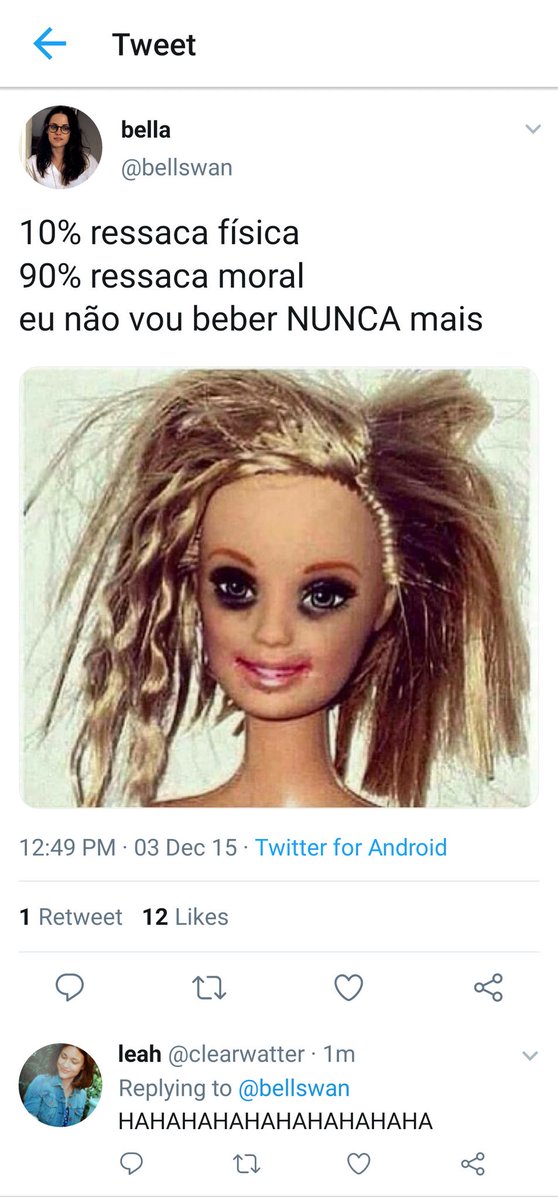
Task: View the 1 Retweet list
Action: pyautogui.click(x=71, y=917)
